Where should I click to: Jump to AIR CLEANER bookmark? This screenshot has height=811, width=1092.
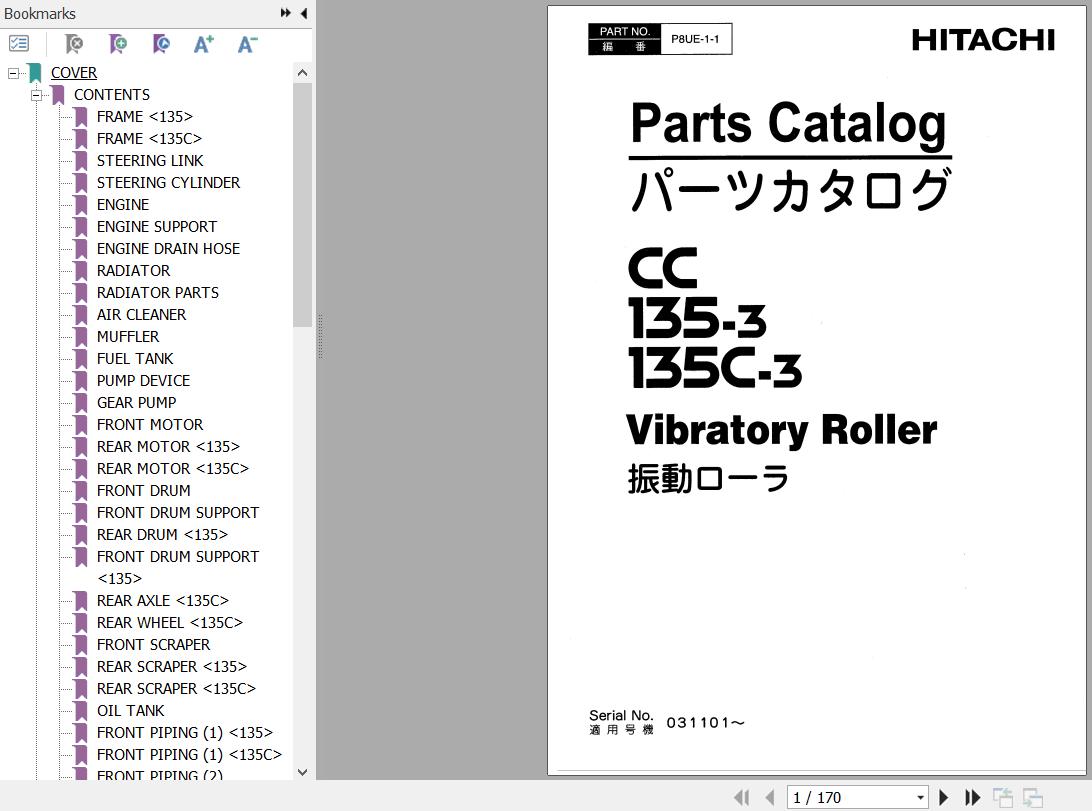[141, 315]
